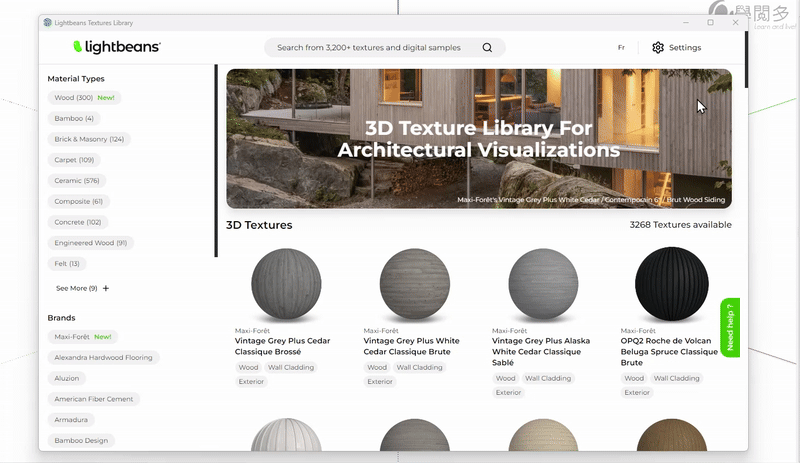
Task: Click Wood tag under OPQ2 Roche de Volcan
Action: pyautogui.click(x=634, y=378)
